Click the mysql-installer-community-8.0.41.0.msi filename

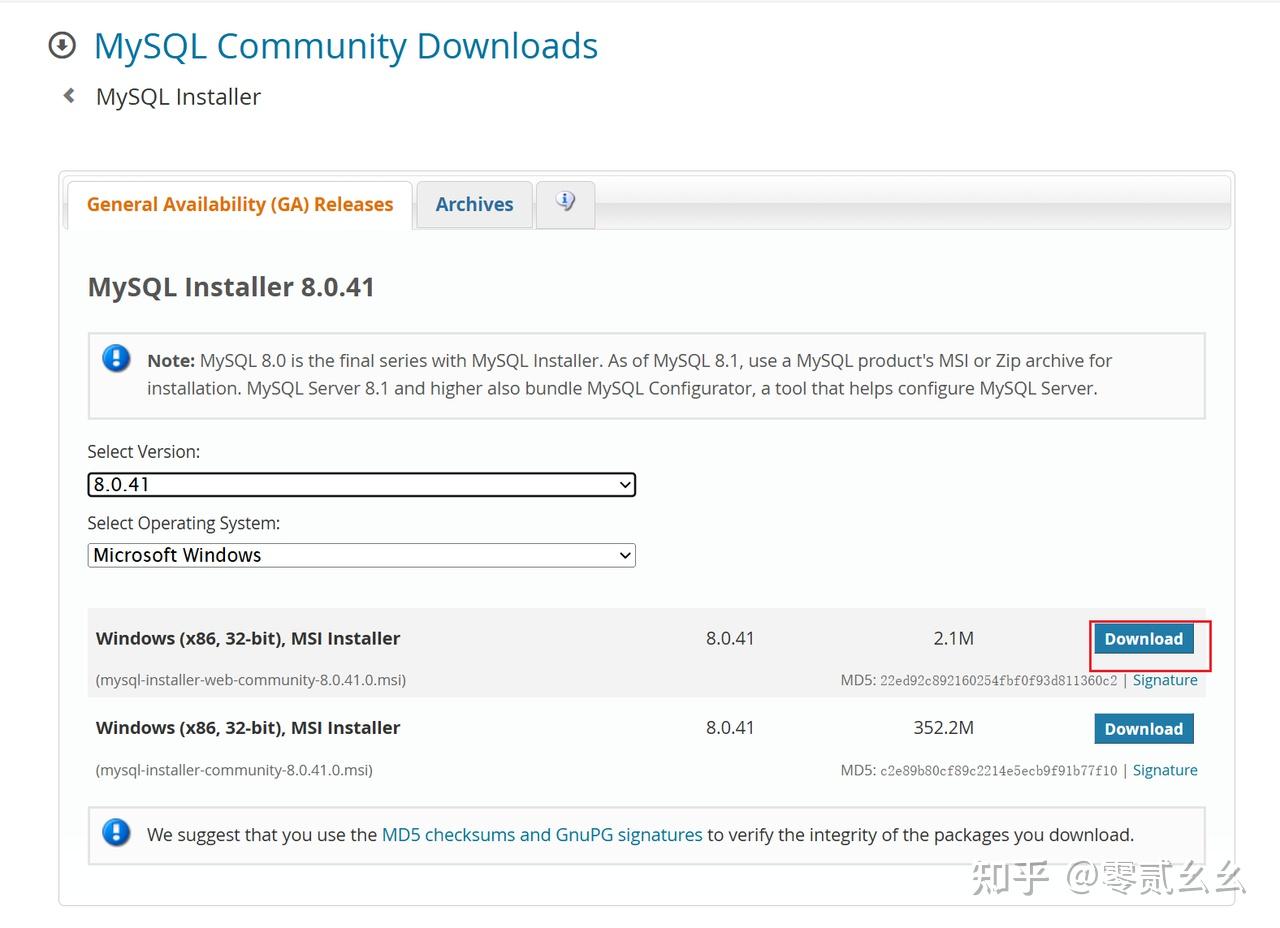tap(234, 770)
